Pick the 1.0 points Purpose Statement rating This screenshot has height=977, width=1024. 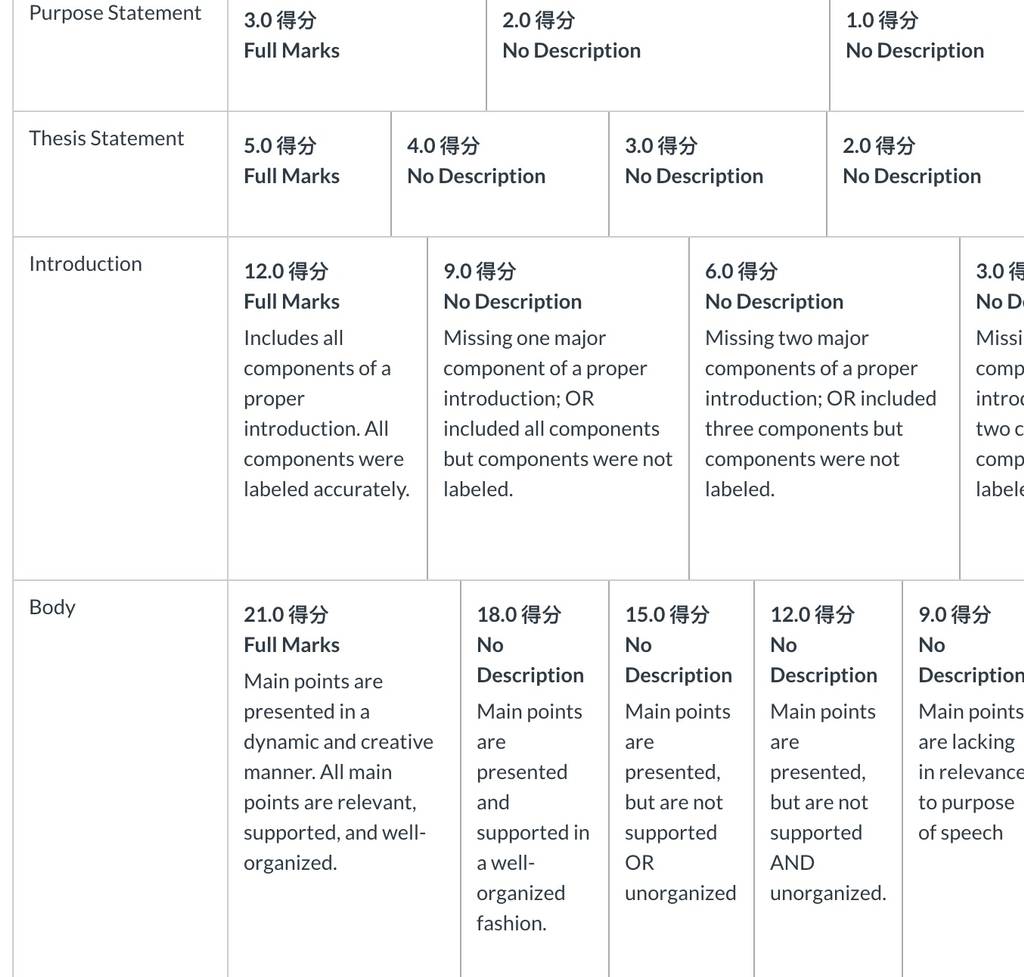(927, 56)
